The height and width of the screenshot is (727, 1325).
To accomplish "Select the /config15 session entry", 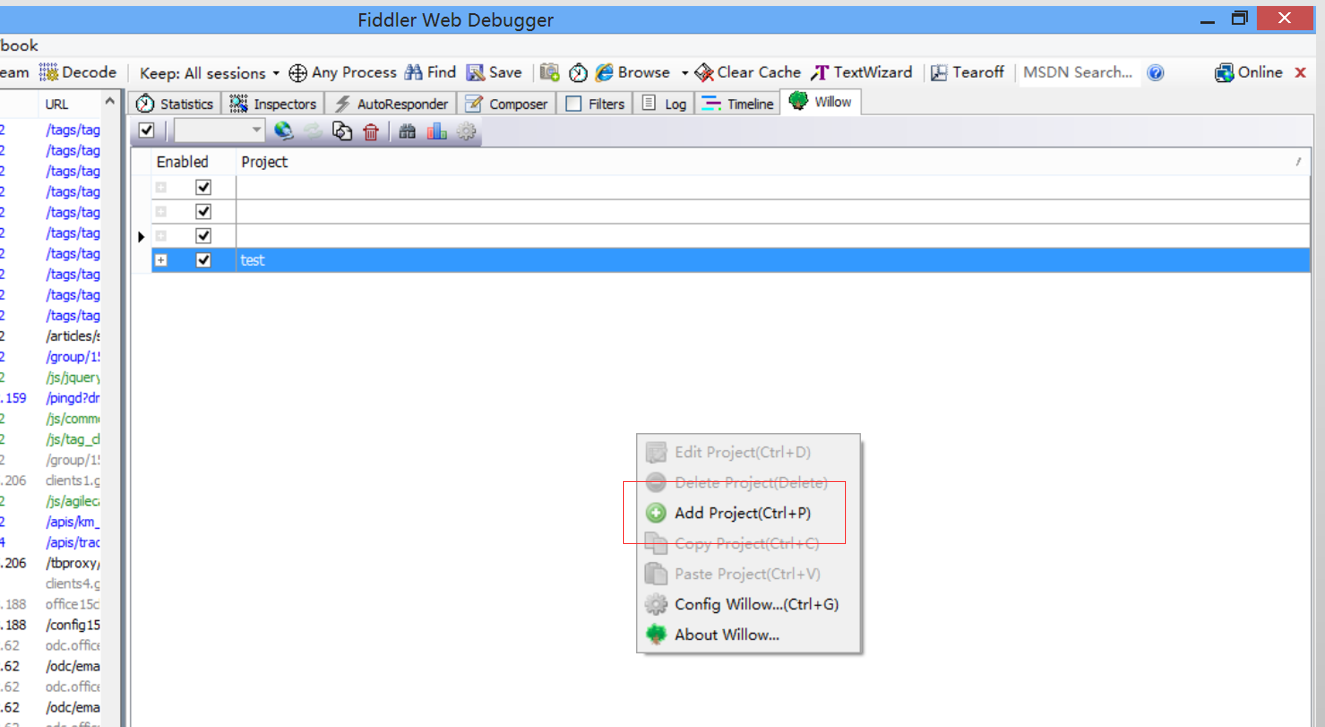I will point(73,625).
